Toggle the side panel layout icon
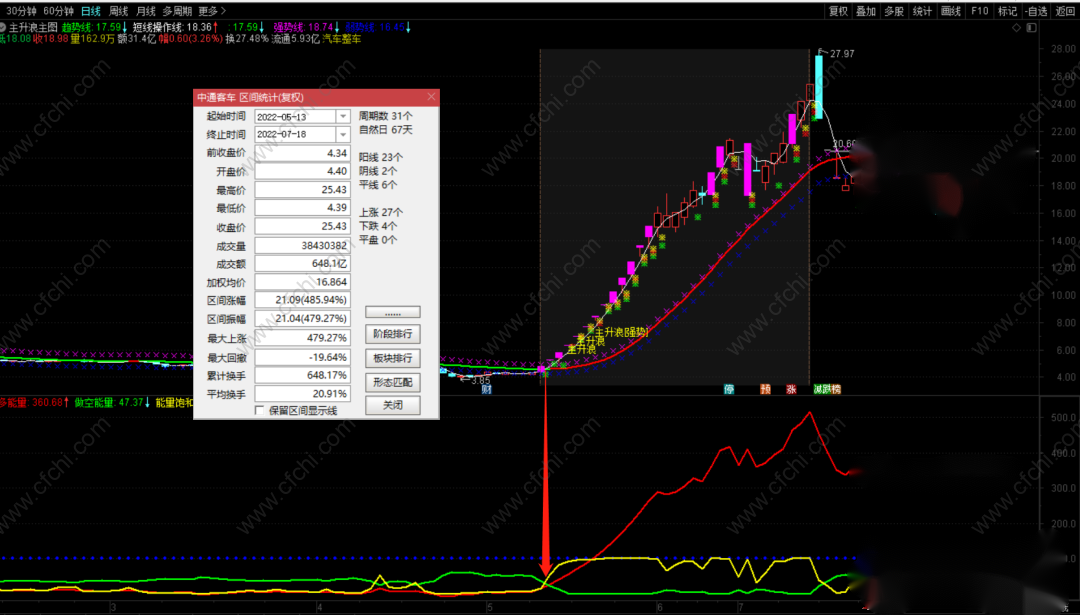 click(x=1031, y=28)
